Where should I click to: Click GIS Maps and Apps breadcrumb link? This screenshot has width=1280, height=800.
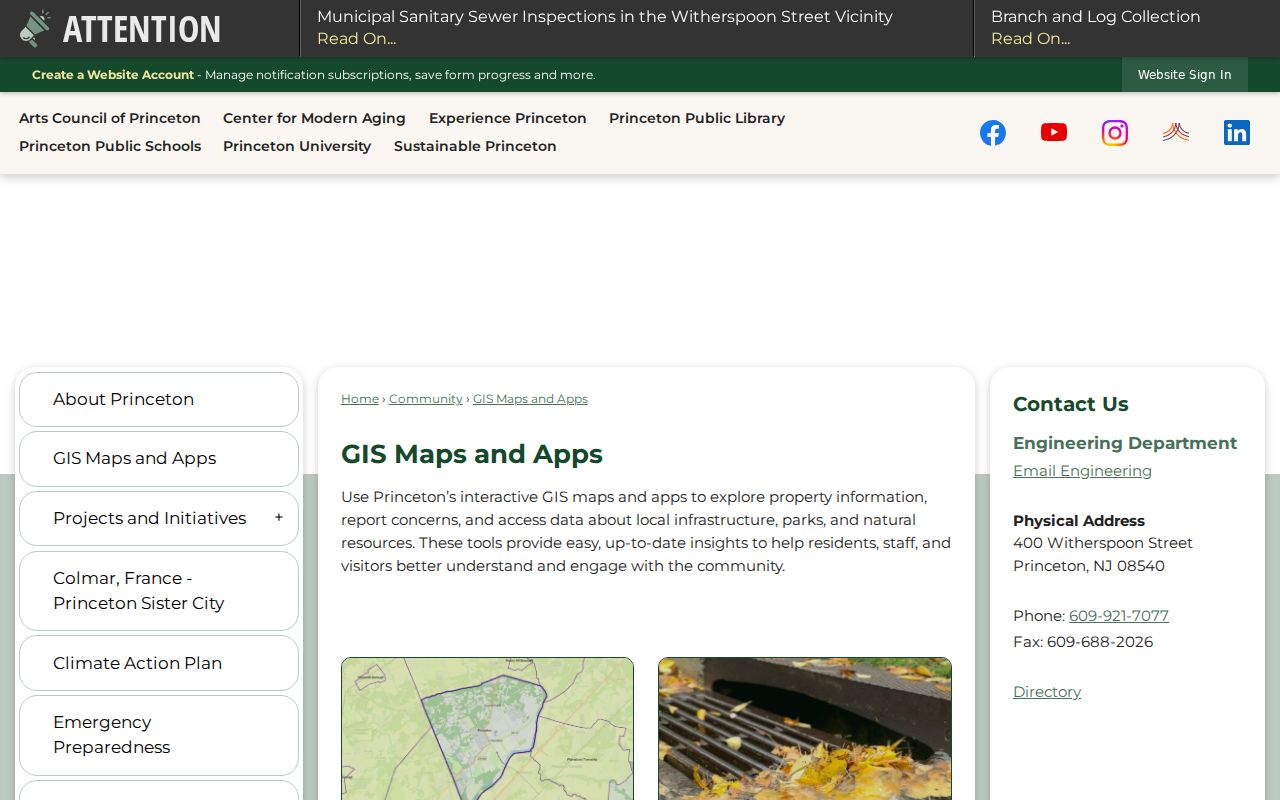click(530, 399)
